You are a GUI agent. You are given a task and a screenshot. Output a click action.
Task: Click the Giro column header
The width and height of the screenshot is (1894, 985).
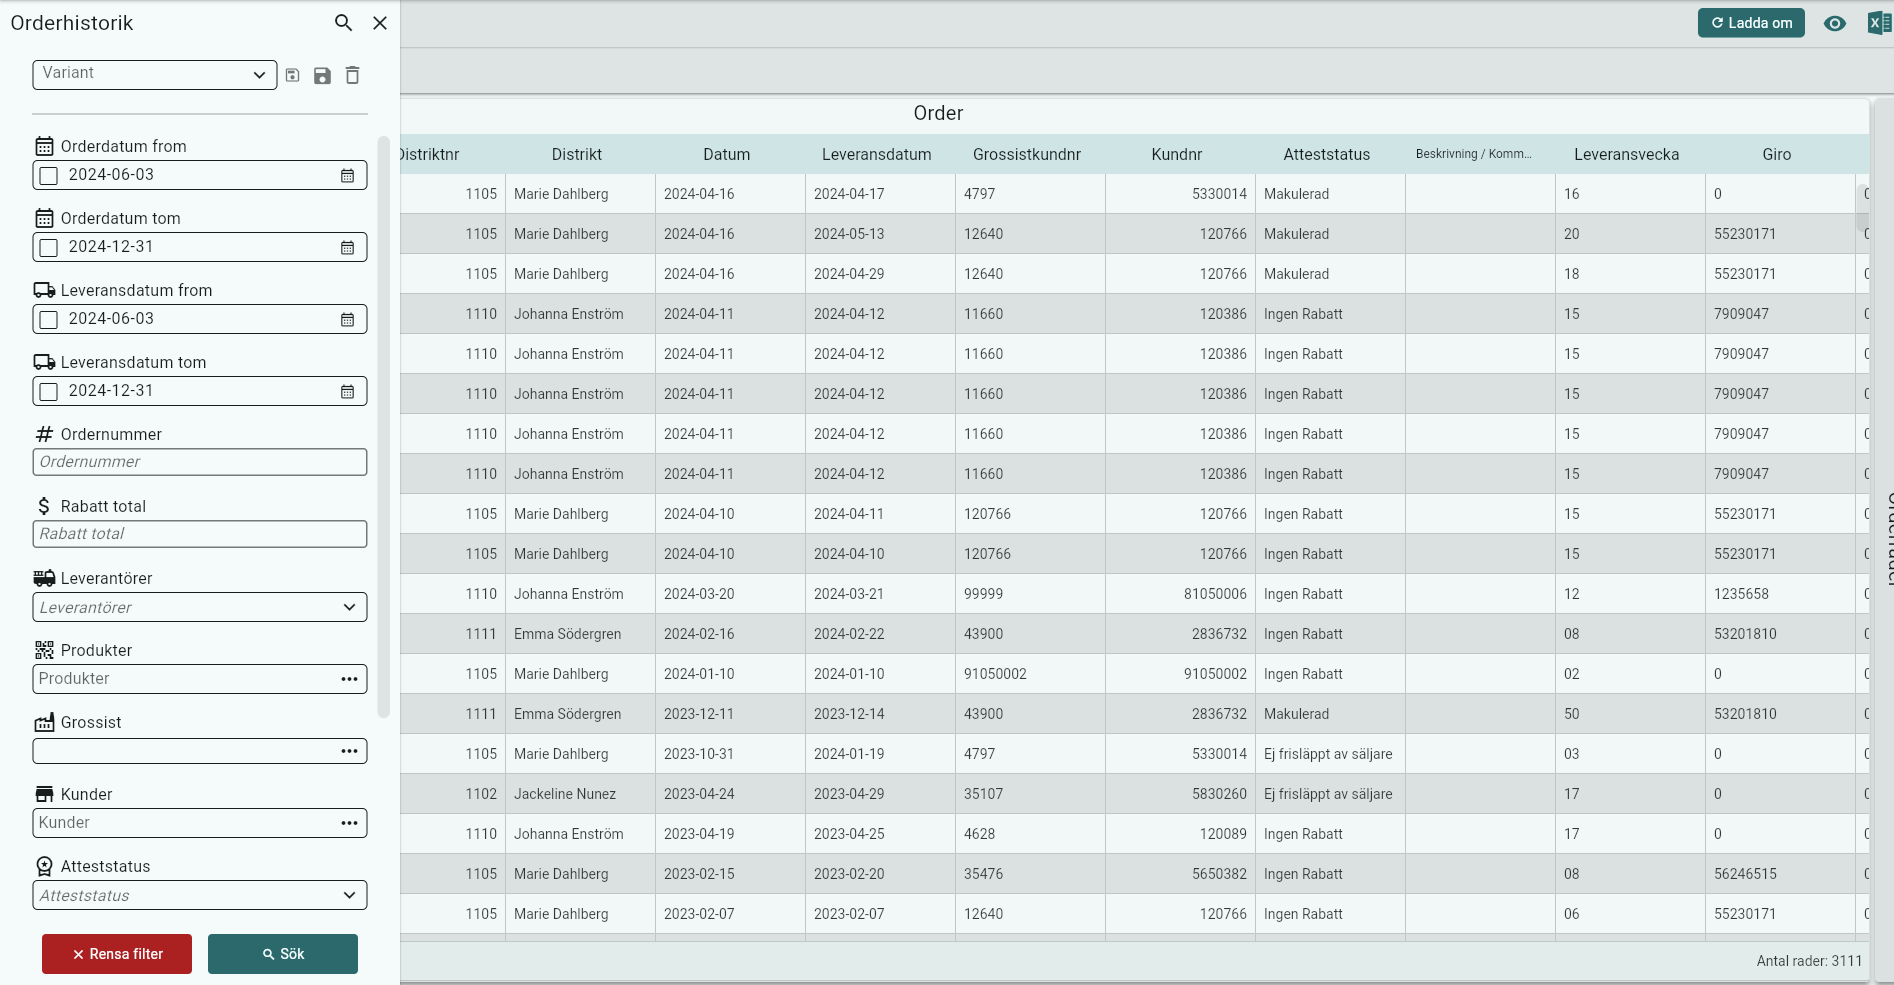tap(1777, 154)
